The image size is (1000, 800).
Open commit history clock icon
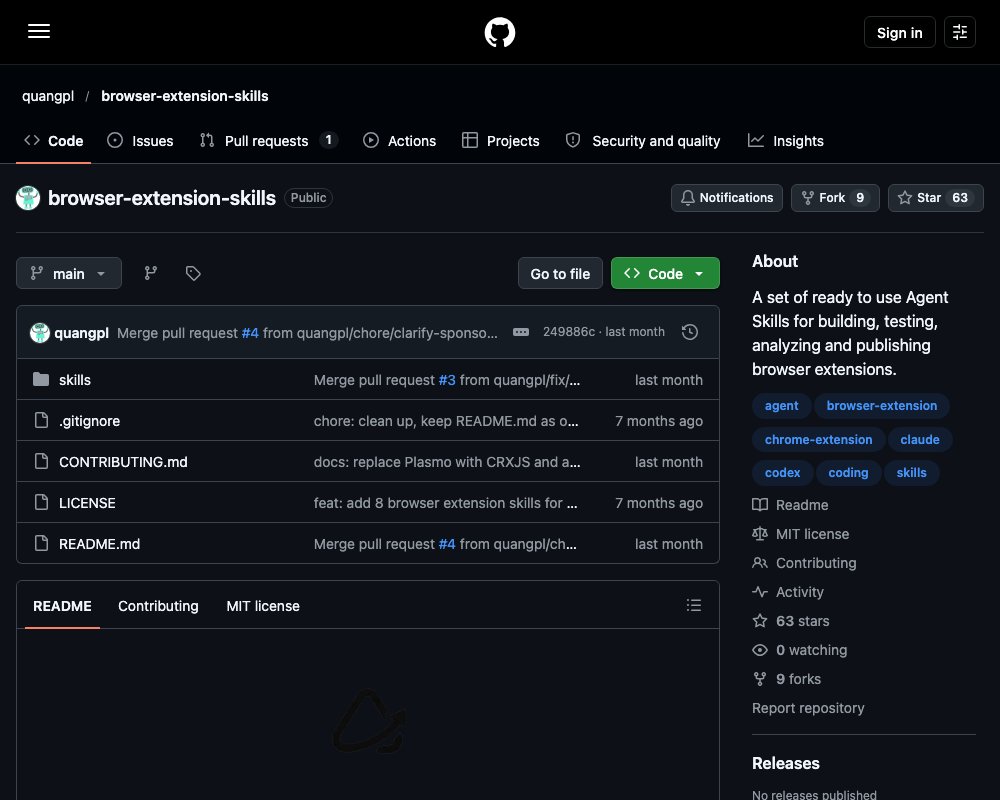tap(689, 332)
